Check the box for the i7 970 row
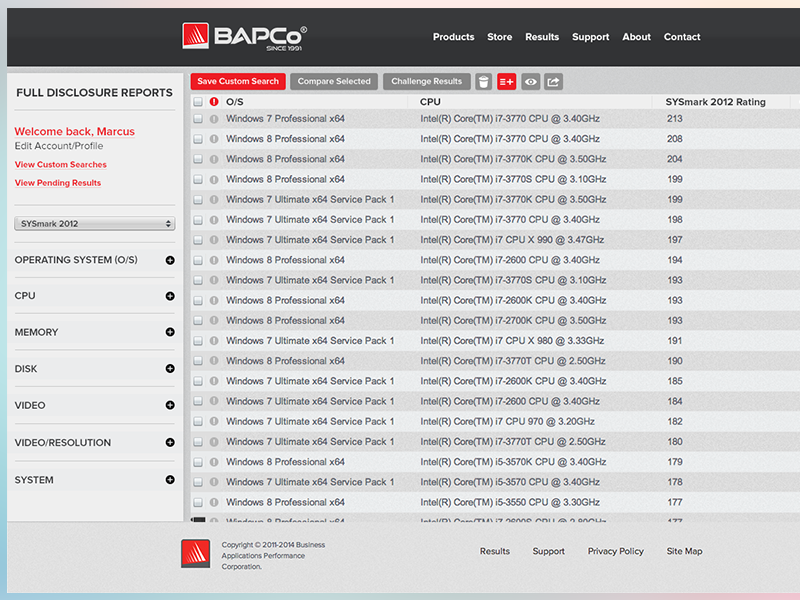The image size is (800, 600). click(x=198, y=421)
